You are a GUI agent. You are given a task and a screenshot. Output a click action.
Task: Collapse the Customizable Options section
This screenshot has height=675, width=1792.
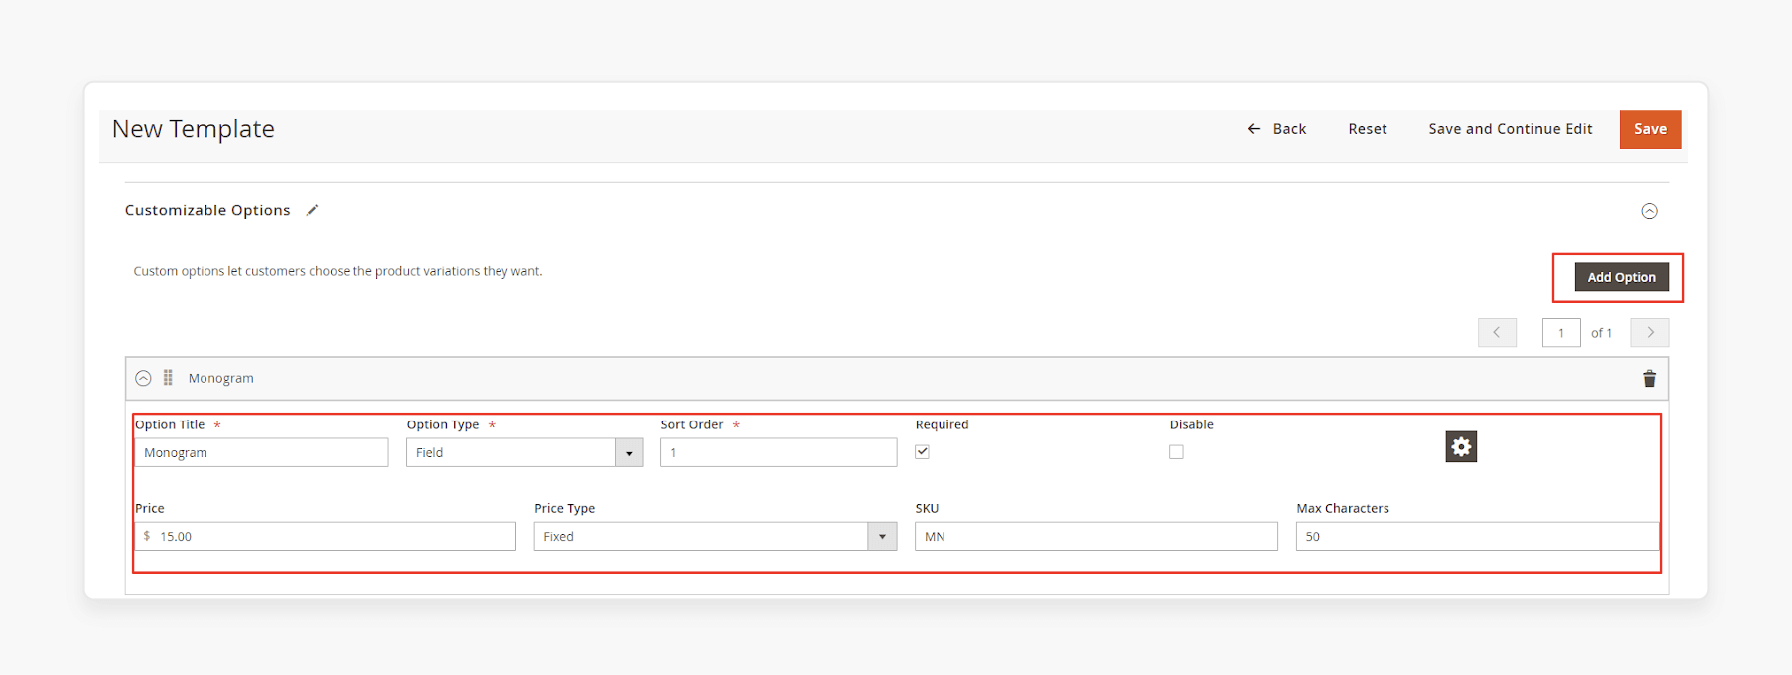1649,211
